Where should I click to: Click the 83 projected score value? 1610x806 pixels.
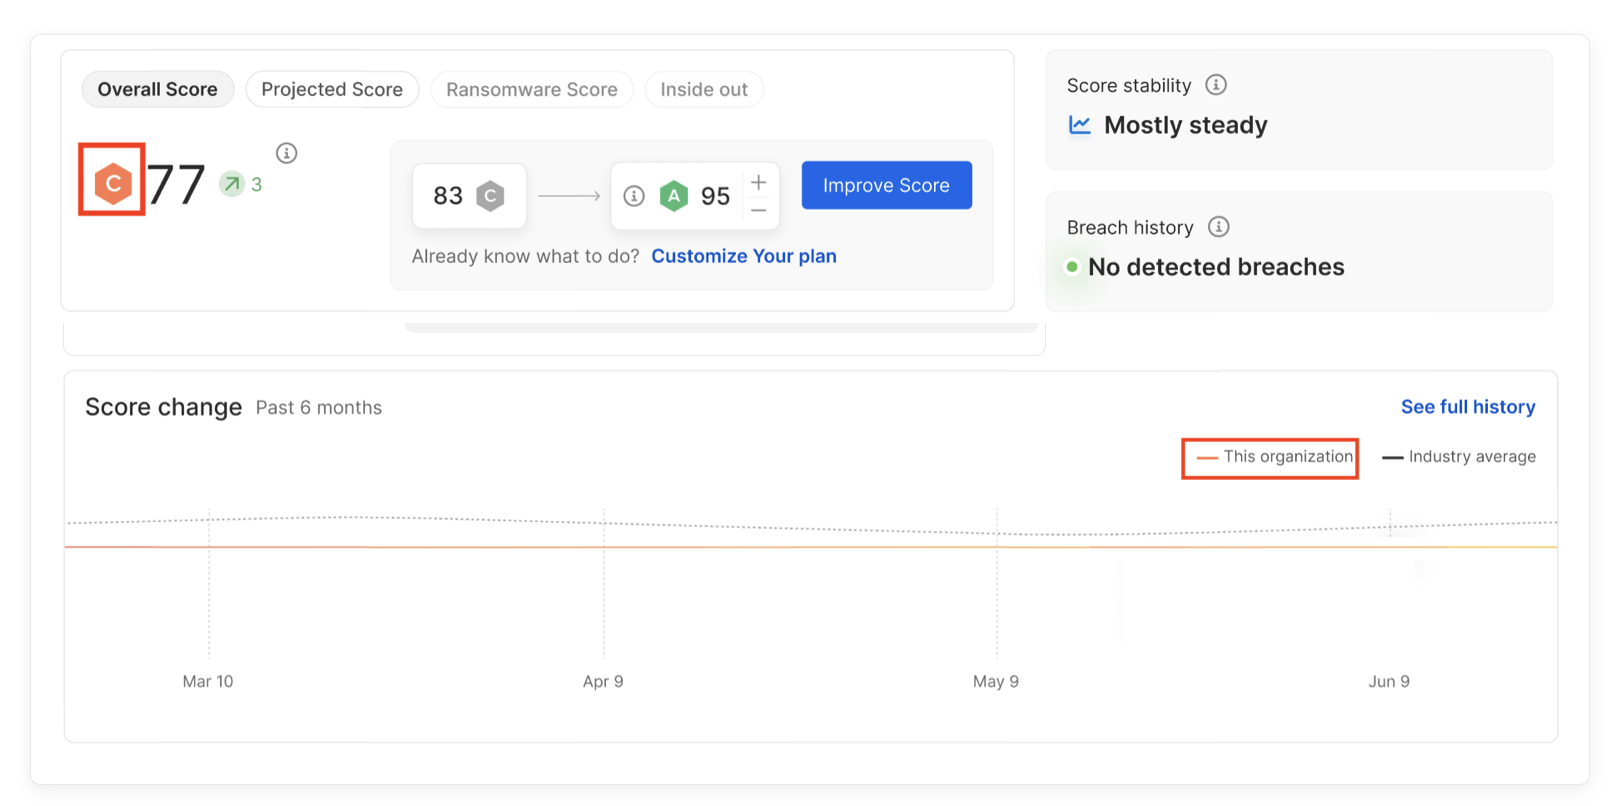[x=448, y=196]
